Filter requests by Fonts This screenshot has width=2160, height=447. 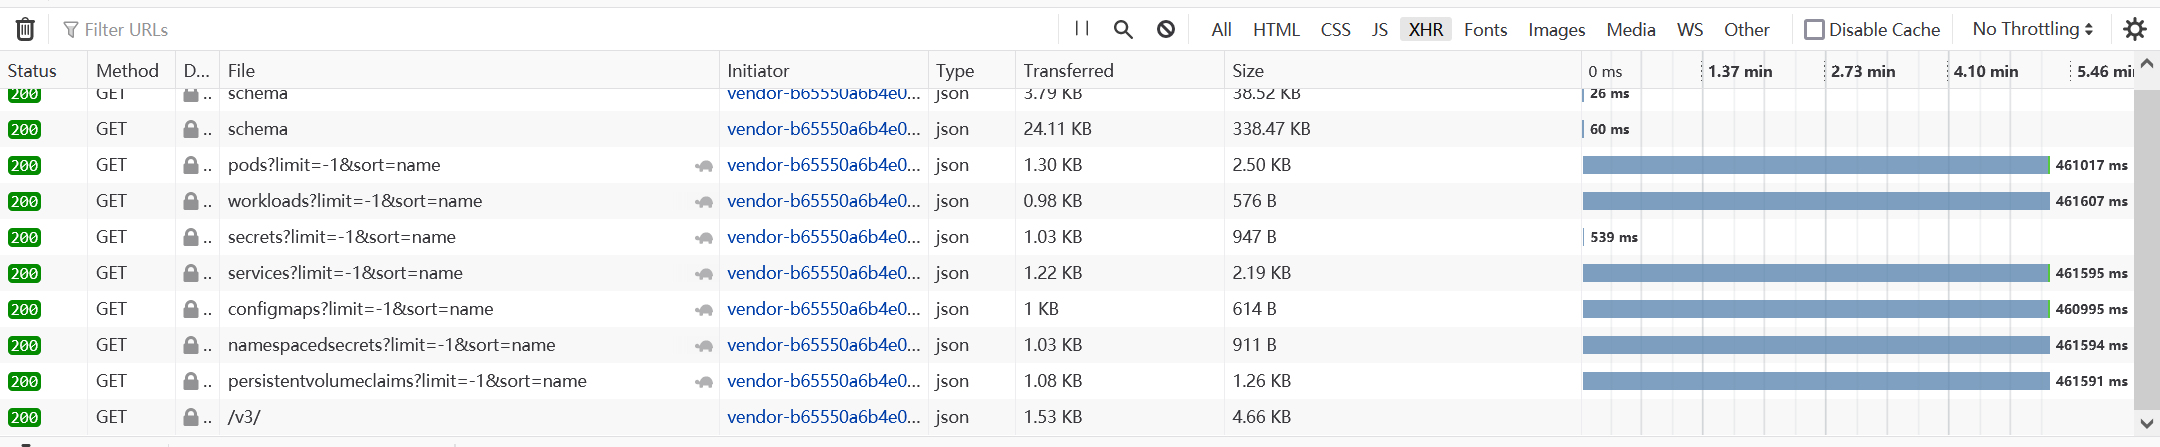(x=1486, y=30)
